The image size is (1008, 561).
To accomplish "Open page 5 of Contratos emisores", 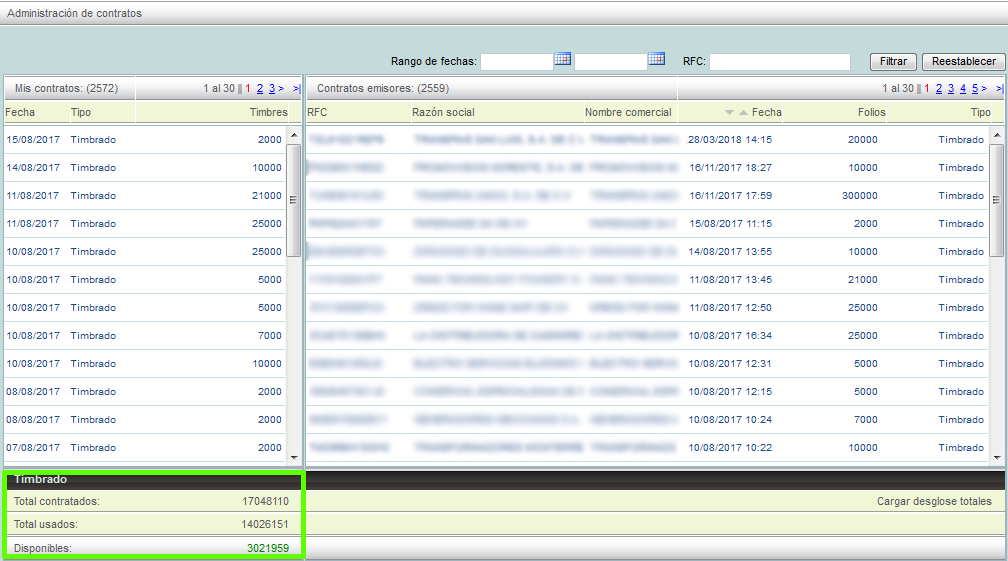I will tap(973, 89).
